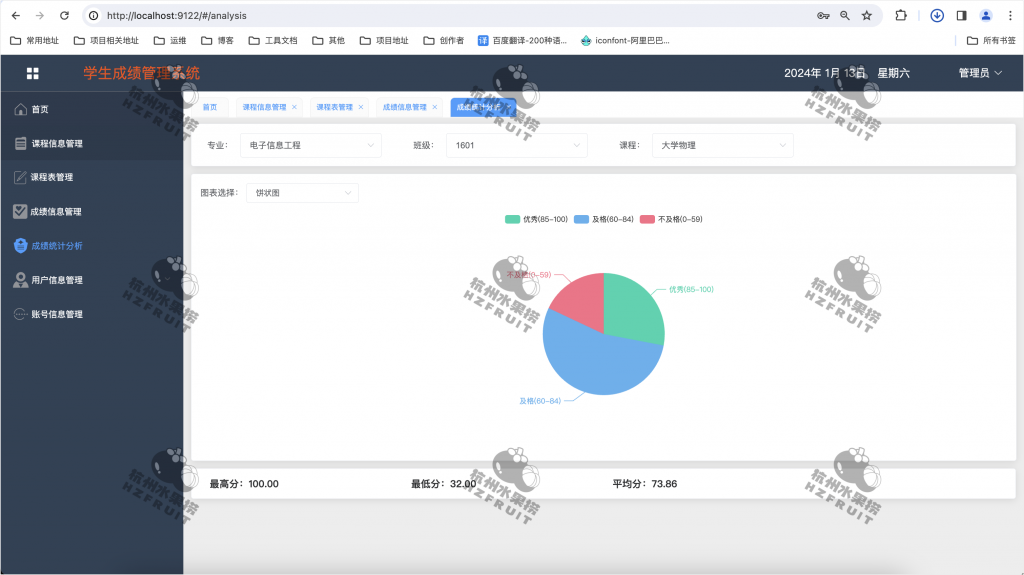Open 用户信息管理 in sidebar

(91, 280)
